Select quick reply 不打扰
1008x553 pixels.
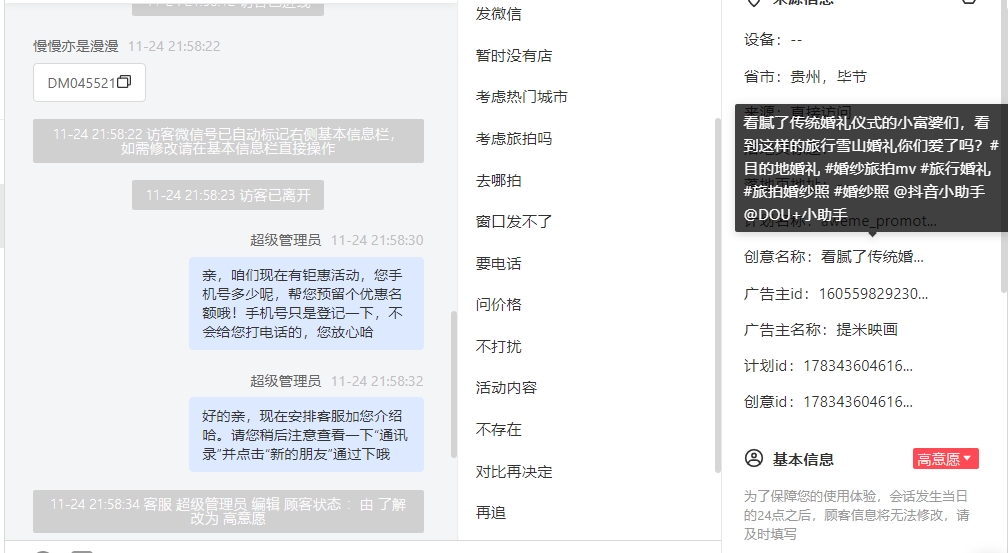tap(498, 346)
